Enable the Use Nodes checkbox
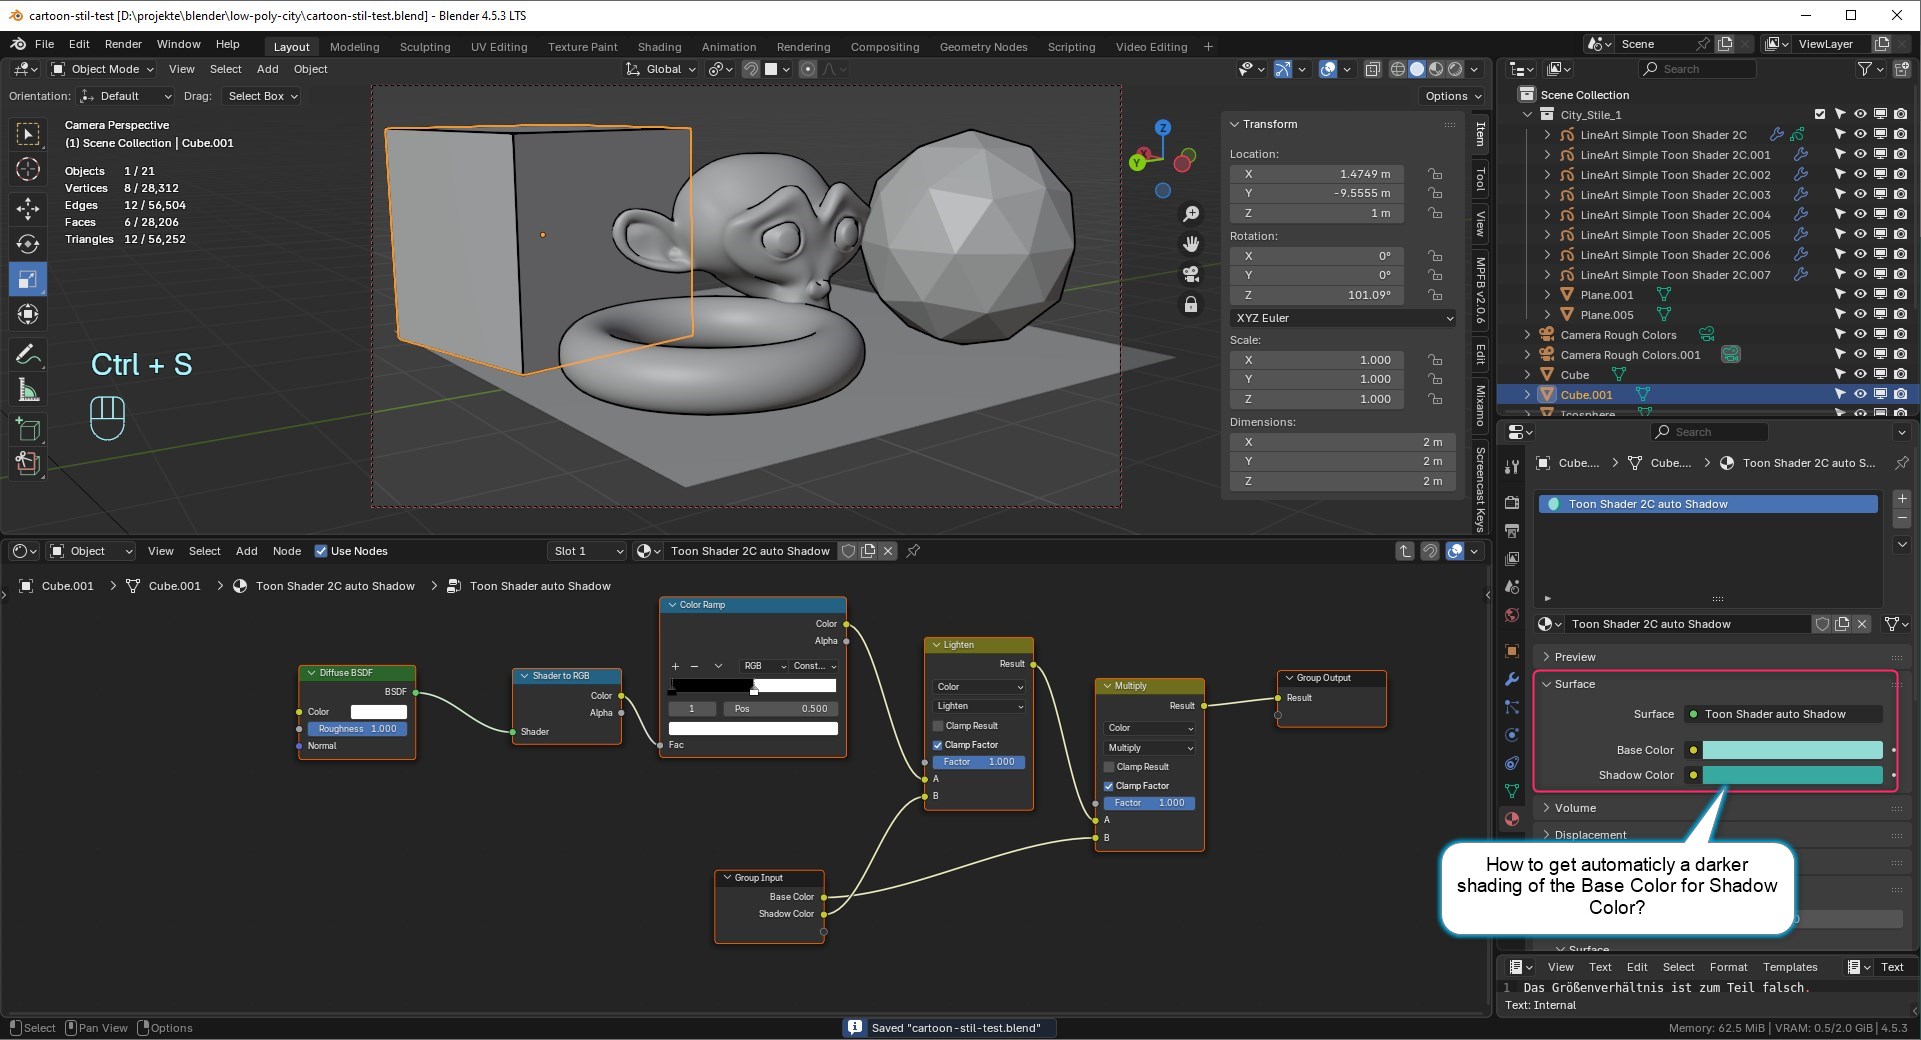 pos(321,551)
